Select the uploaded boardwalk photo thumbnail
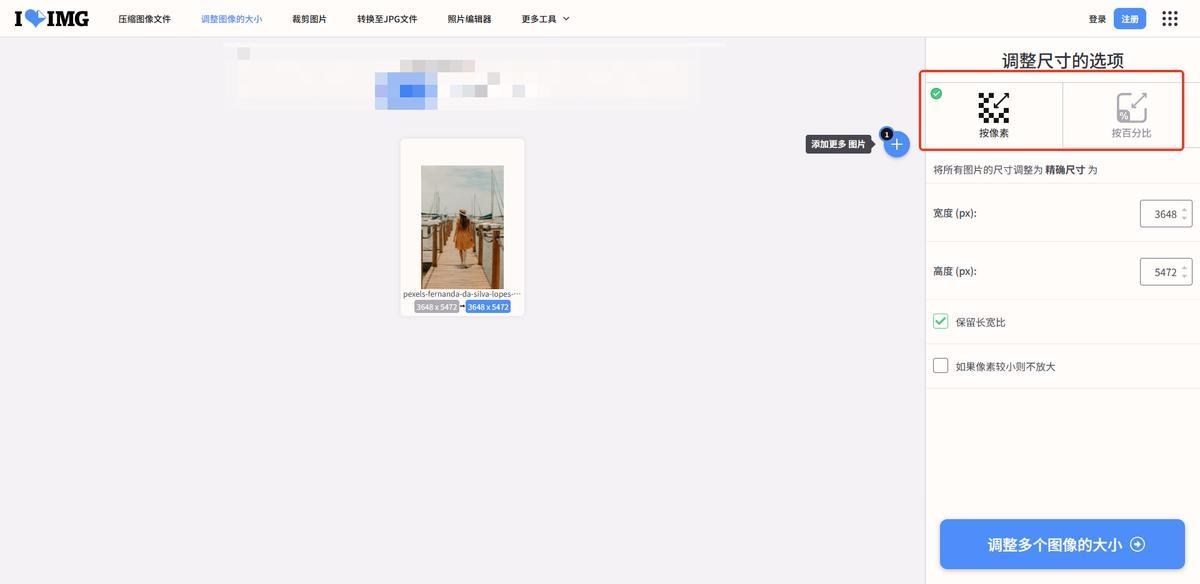 point(462,227)
